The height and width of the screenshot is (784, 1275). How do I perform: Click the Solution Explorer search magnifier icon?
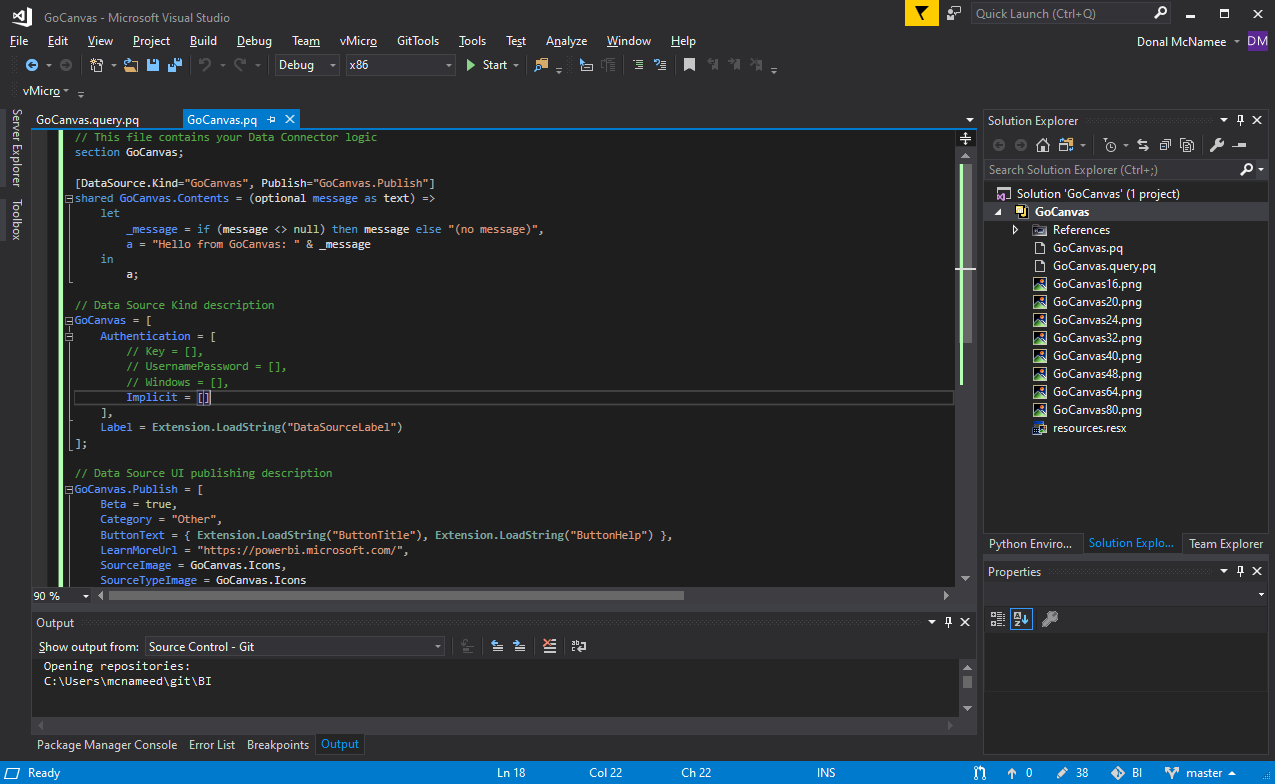pyautogui.click(x=1246, y=170)
